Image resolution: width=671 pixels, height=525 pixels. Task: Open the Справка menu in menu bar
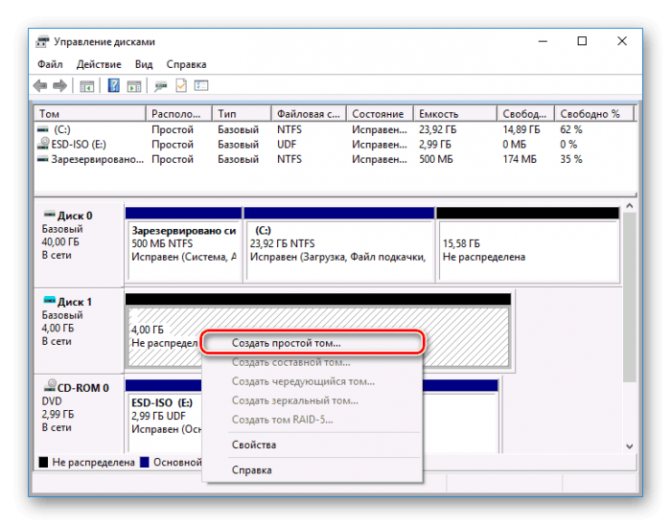pos(186,64)
